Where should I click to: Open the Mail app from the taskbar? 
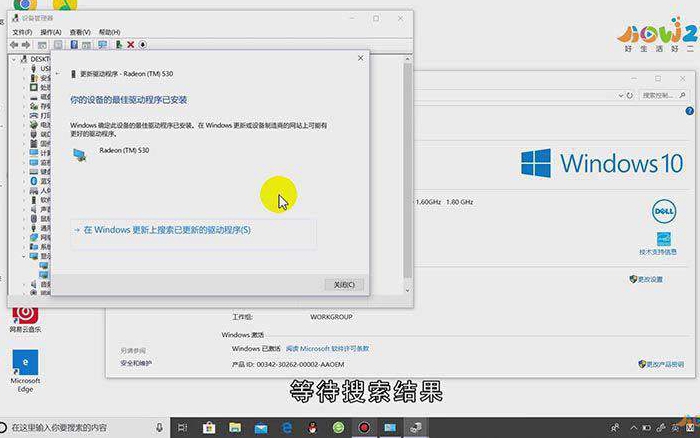[261, 428]
